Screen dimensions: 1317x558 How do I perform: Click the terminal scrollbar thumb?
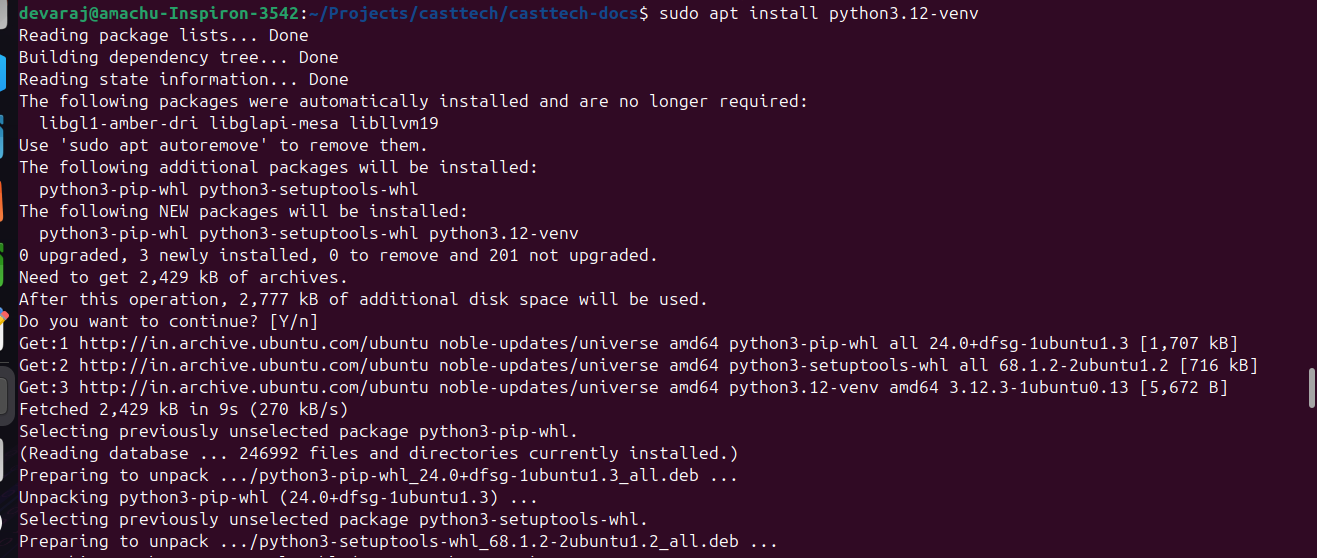tap(1312, 388)
